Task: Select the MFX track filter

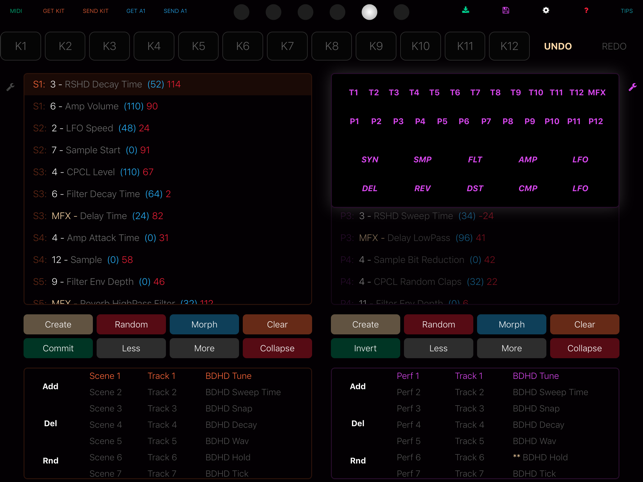Action: point(597,92)
